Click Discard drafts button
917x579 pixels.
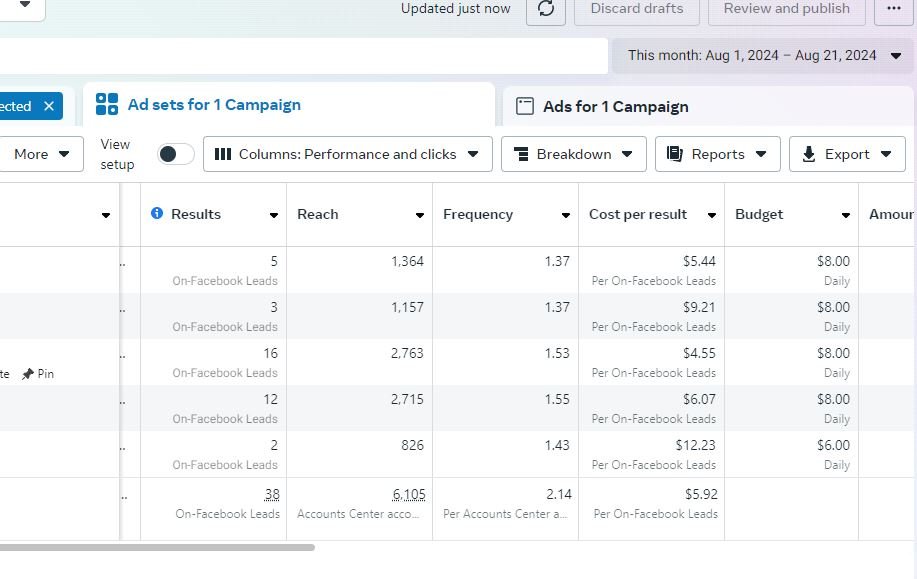pos(637,9)
